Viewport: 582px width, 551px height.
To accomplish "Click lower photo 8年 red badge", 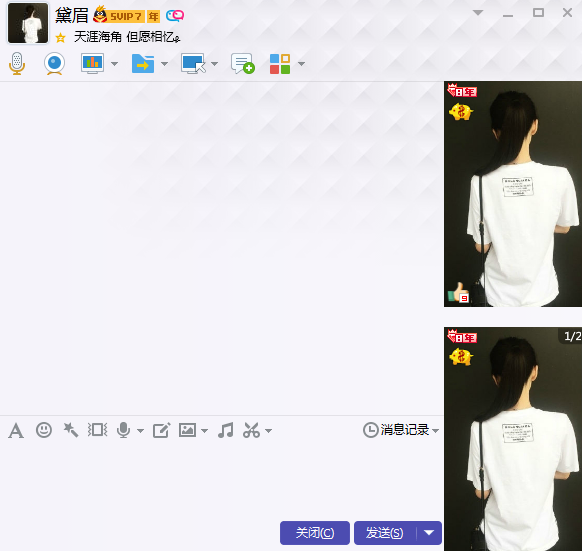I will 462,336.
